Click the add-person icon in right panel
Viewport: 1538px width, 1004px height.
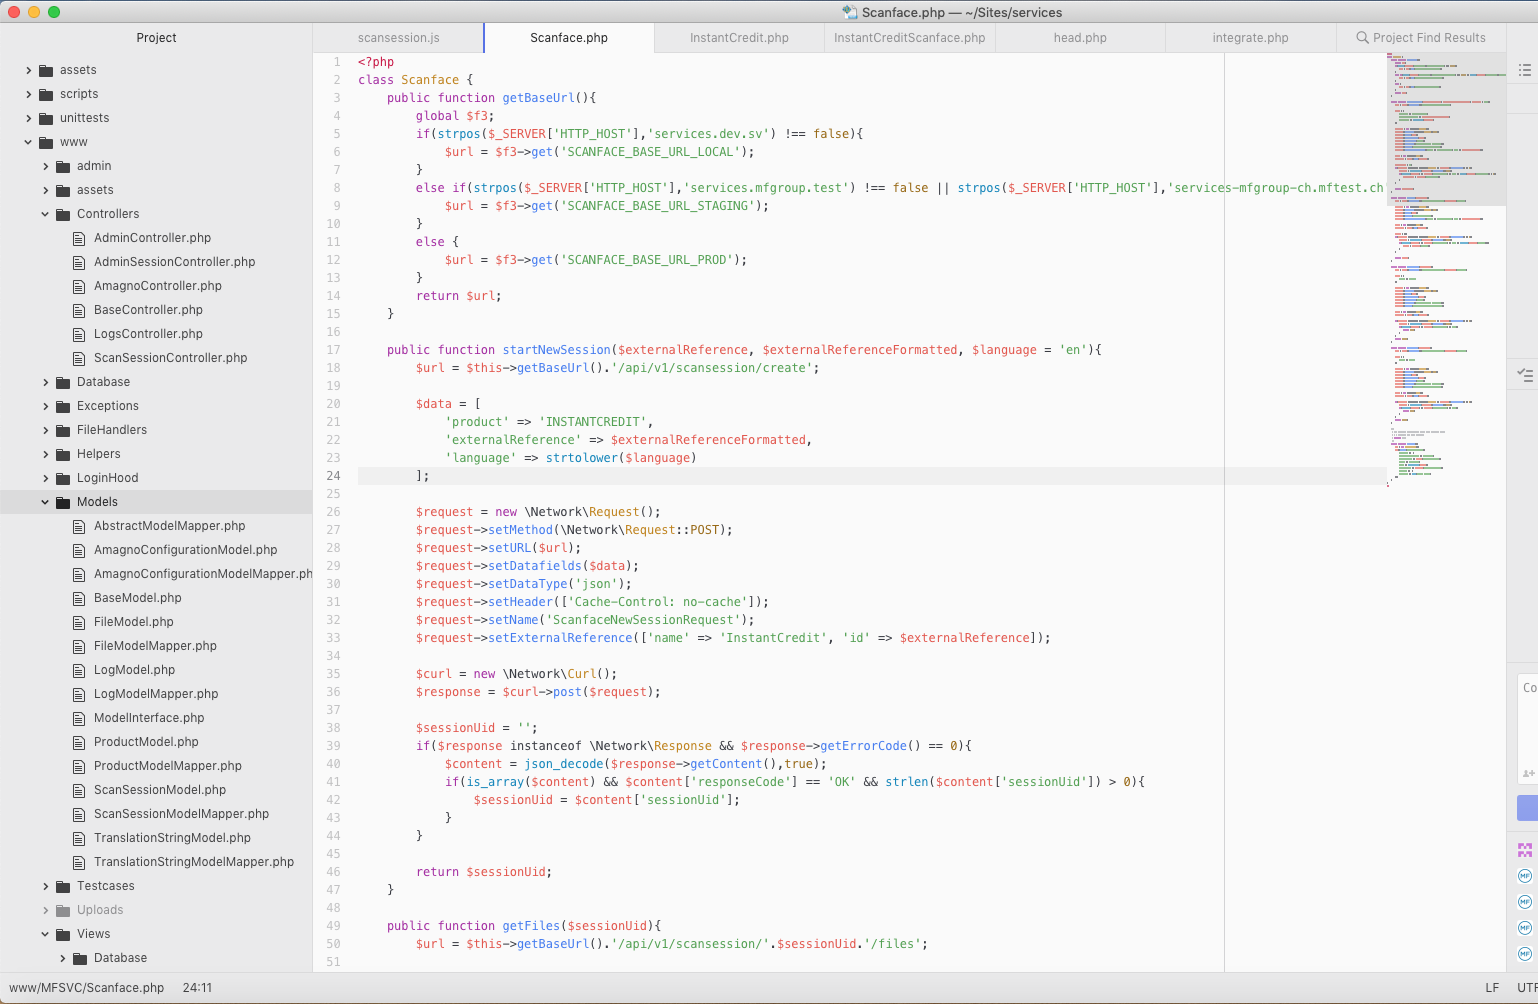[1528, 773]
